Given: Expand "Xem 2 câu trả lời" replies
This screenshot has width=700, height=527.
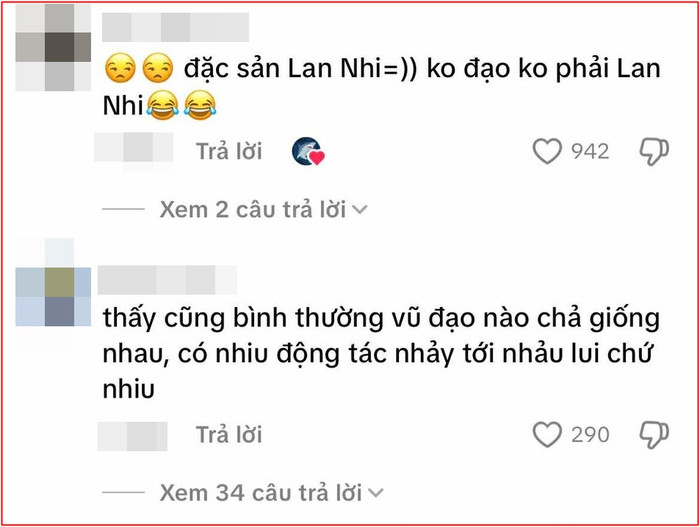Looking at the screenshot, I should (253, 209).
